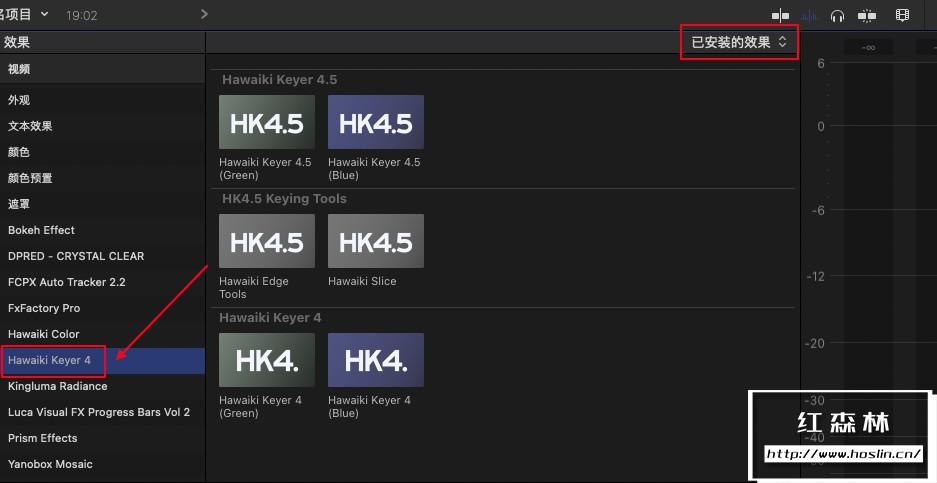
Task: Click the -20 mark on audio meter
Action: click(815, 343)
